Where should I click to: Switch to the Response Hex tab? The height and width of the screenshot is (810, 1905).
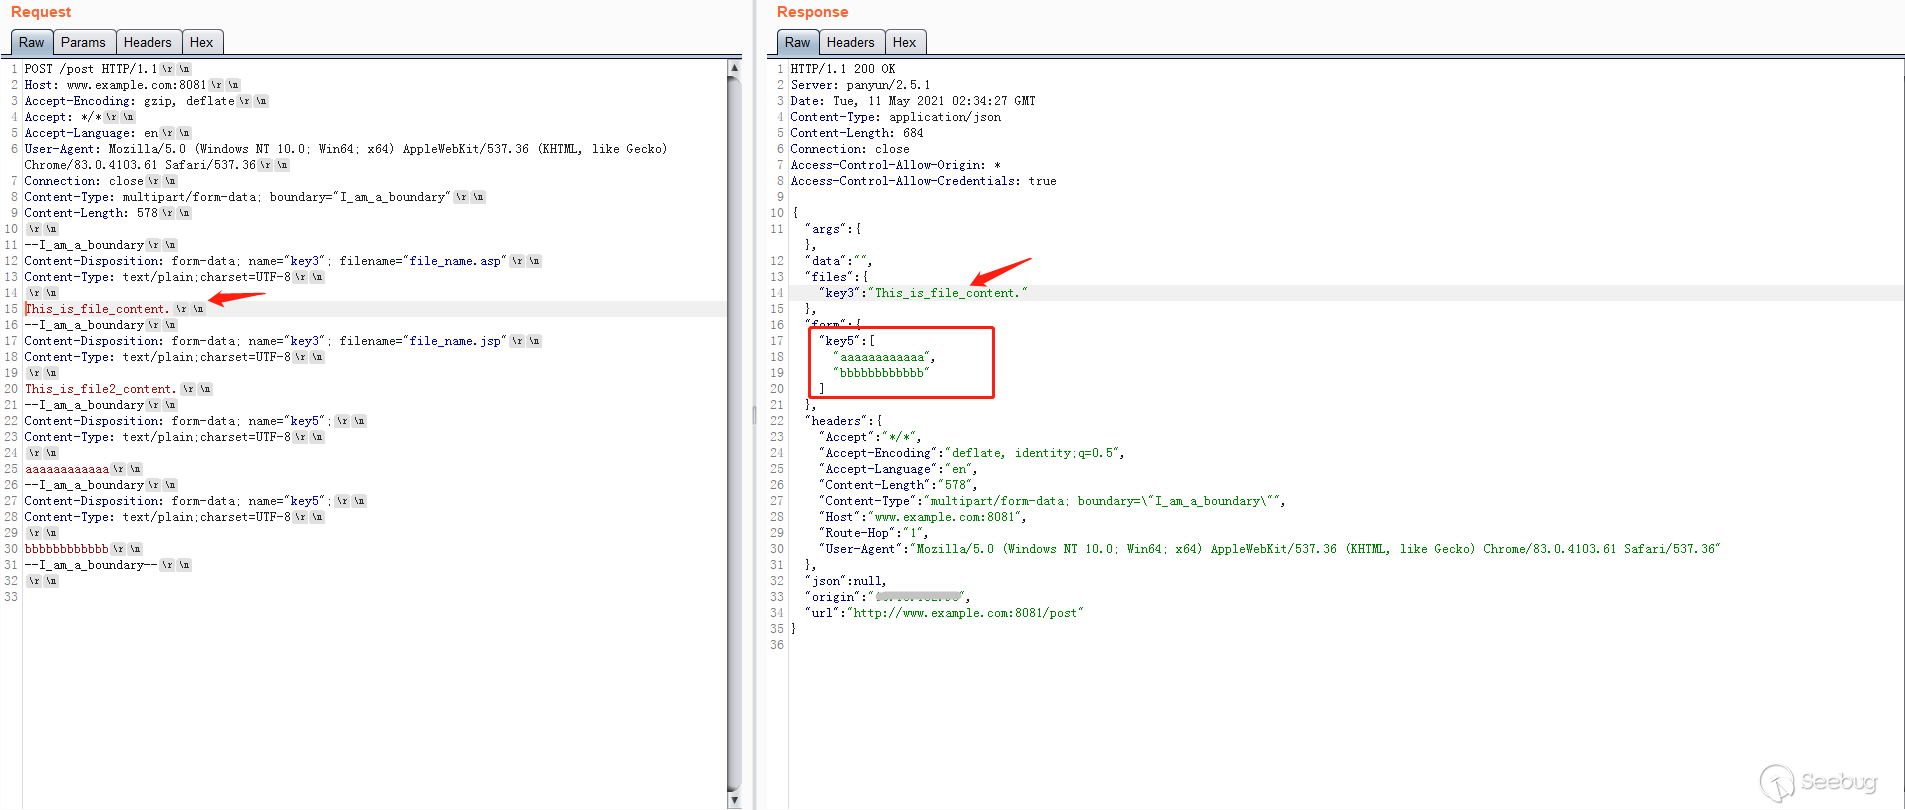point(904,42)
